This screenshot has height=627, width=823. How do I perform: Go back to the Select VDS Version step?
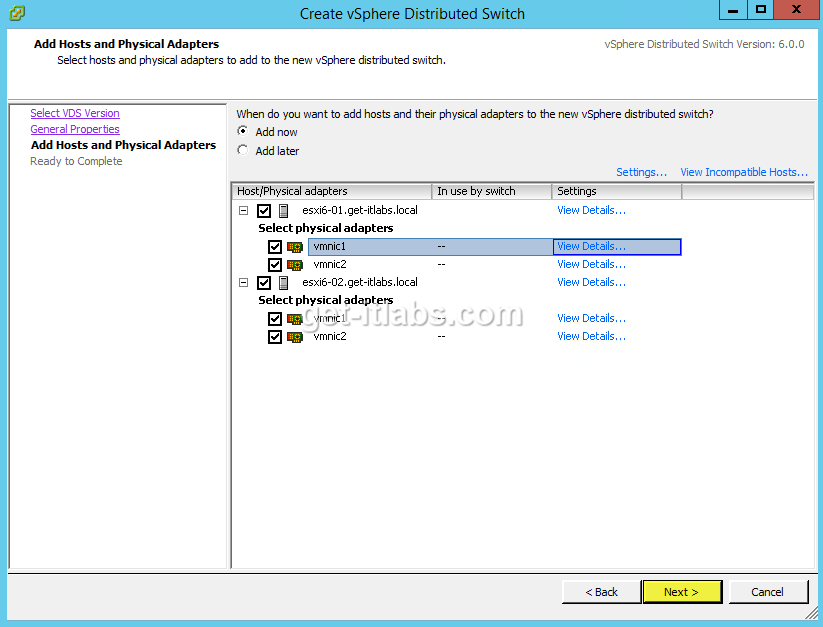(x=74, y=113)
